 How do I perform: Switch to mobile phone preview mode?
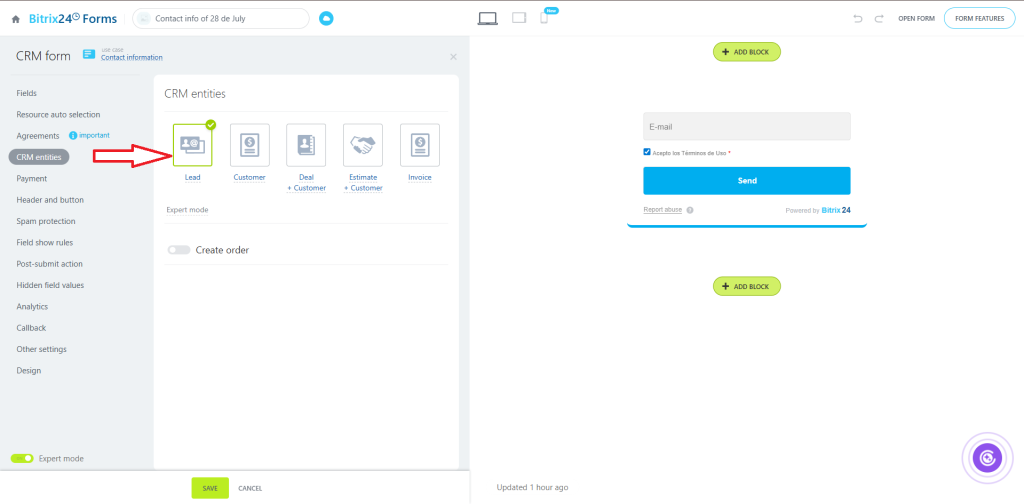(x=544, y=18)
